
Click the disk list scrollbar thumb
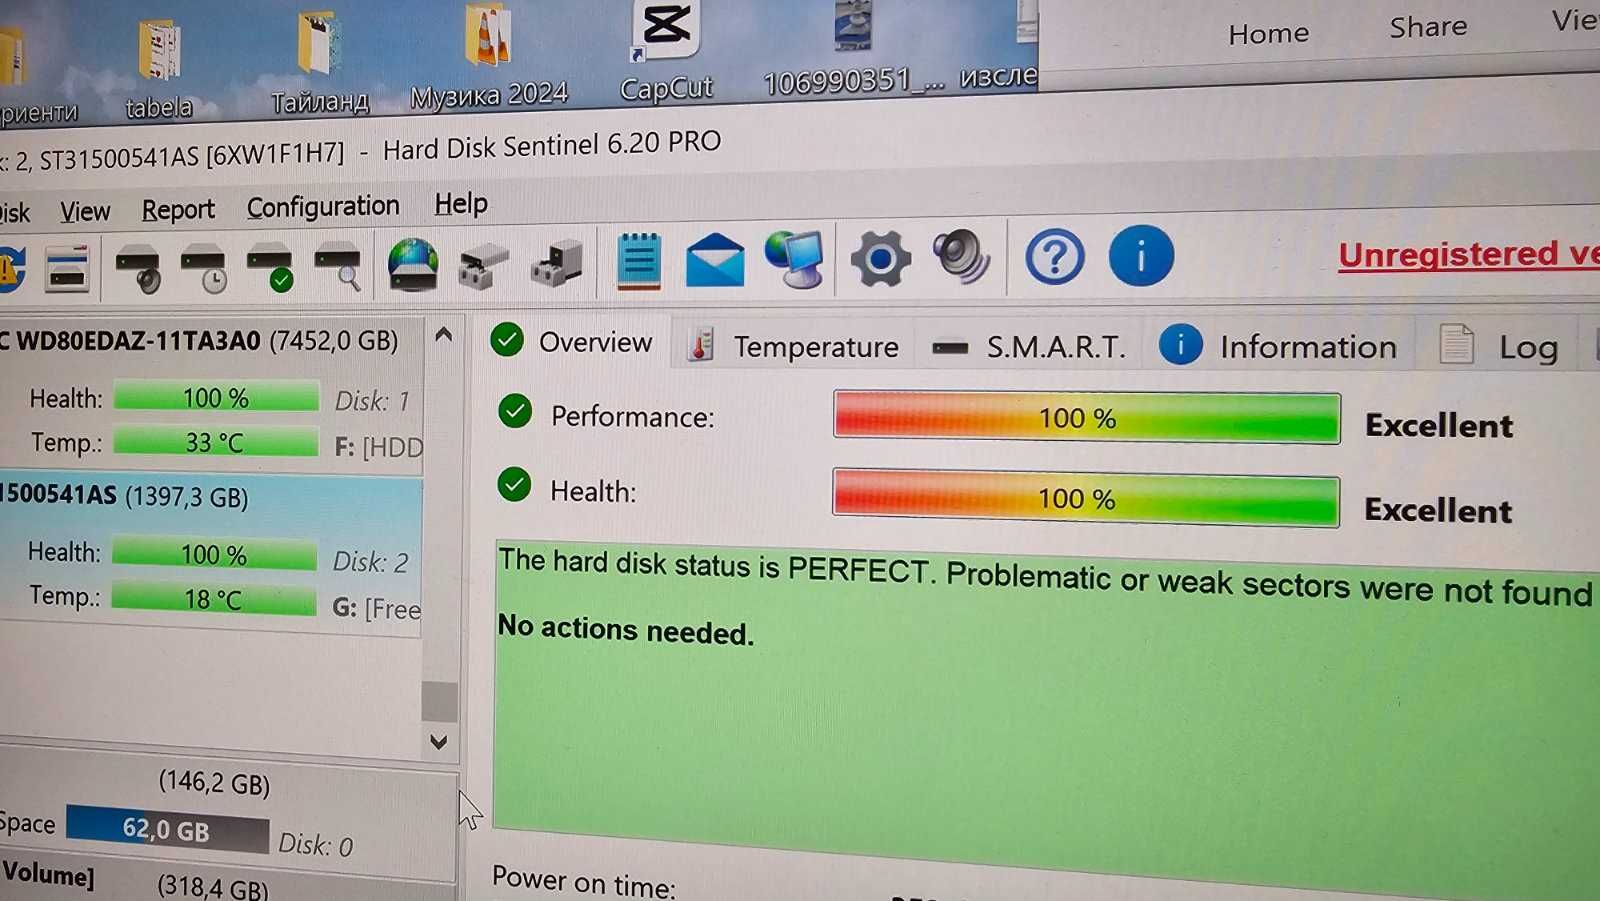coord(439,701)
